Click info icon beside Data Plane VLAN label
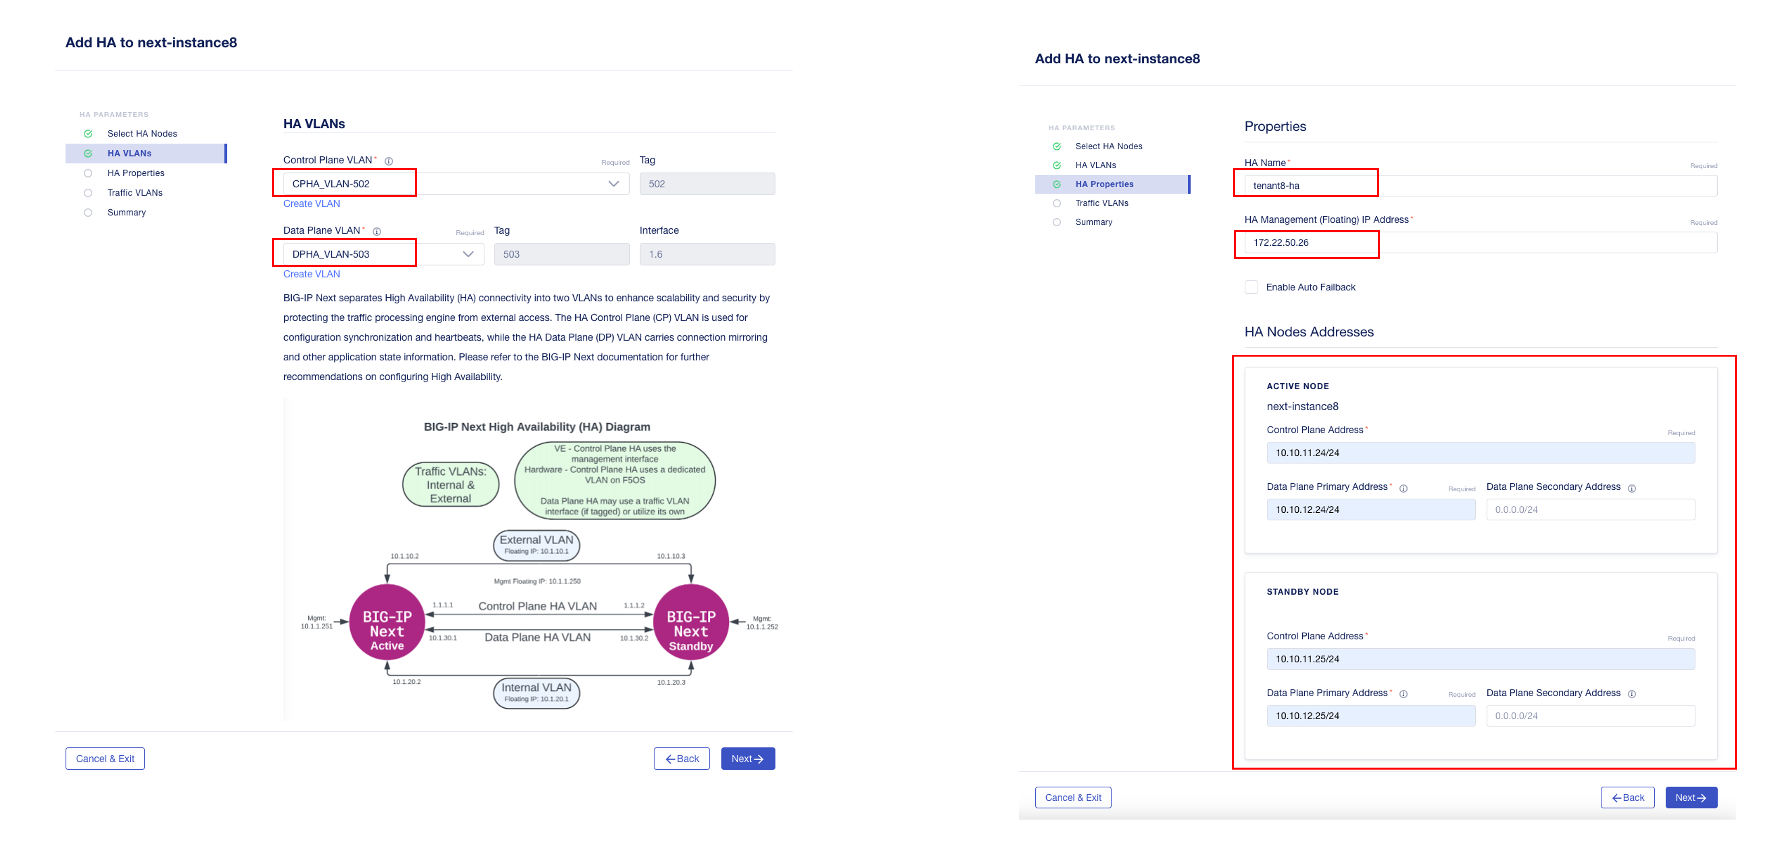Viewport: 1784px width, 842px height. [377, 232]
